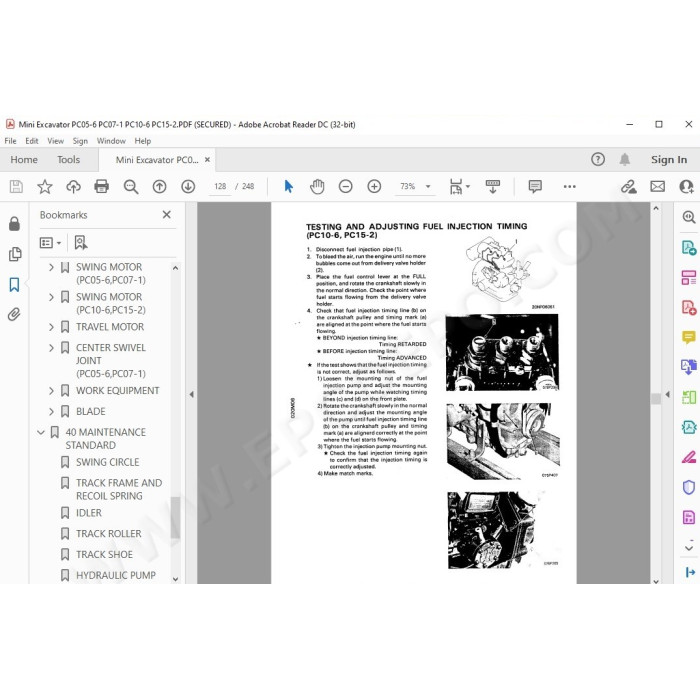Image resolution: width=700 pixels, height=700 pixels.
Task: Open the Find text magnifier
Action: pos(131,186)
